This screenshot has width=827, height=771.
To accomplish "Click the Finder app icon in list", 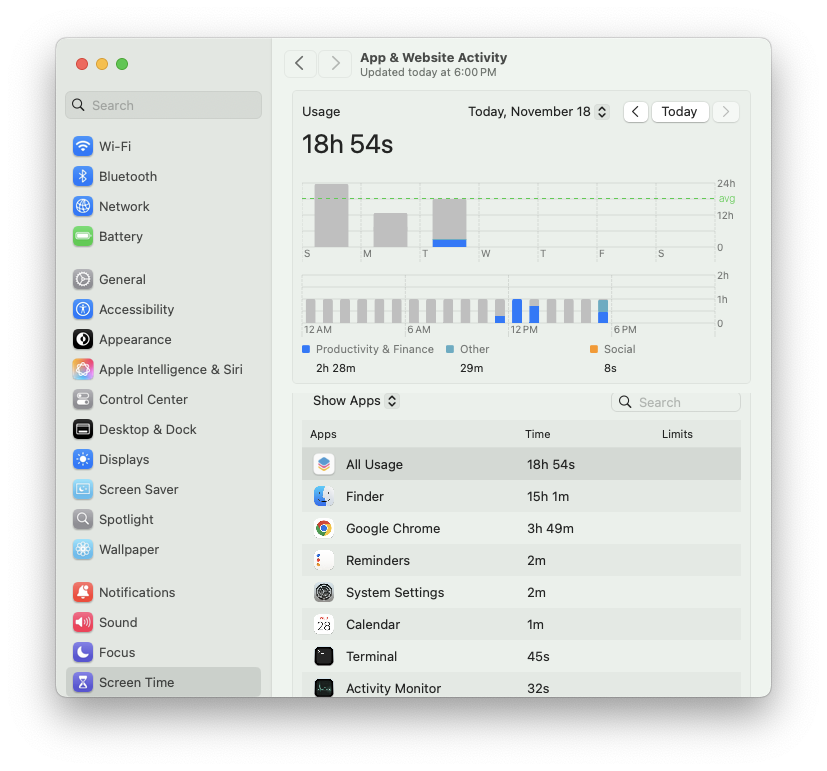I will pyautogui.click(x=324, y=496).
